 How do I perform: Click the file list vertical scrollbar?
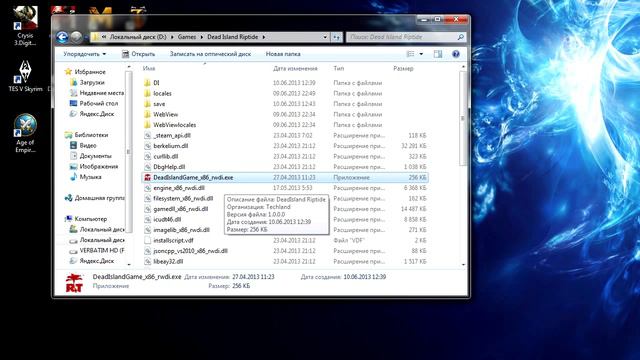click(x=463, y=118)
